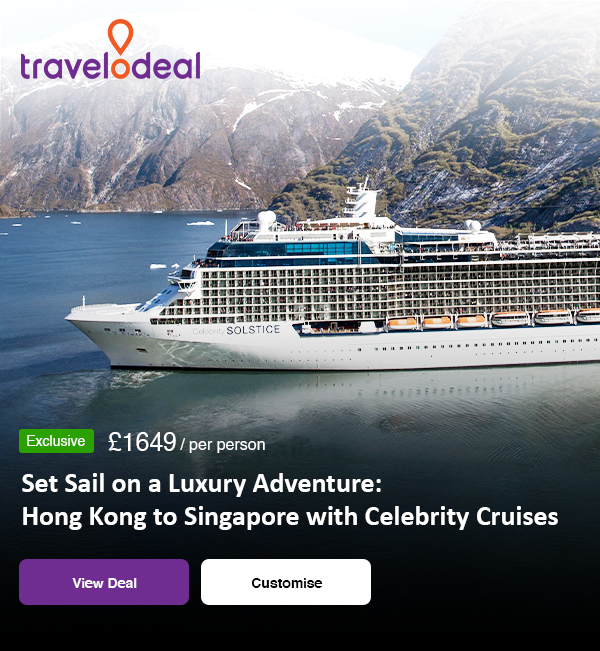
Task: Click the white radar dome atop the ship
Action: (x=267, y=219)
